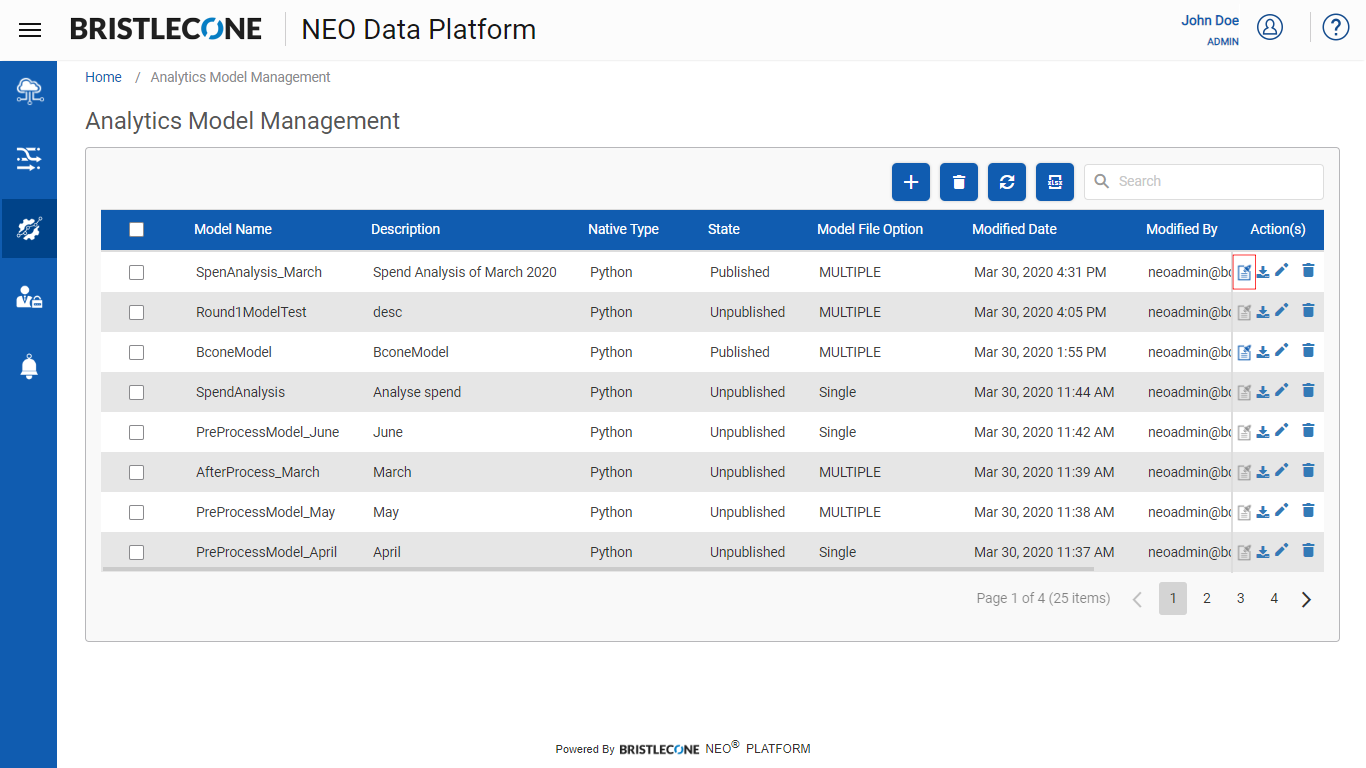Open publish document icon for SpenAnalysis_March
The width and height of the screenshot is (1366, 768).
(1244, 272)
